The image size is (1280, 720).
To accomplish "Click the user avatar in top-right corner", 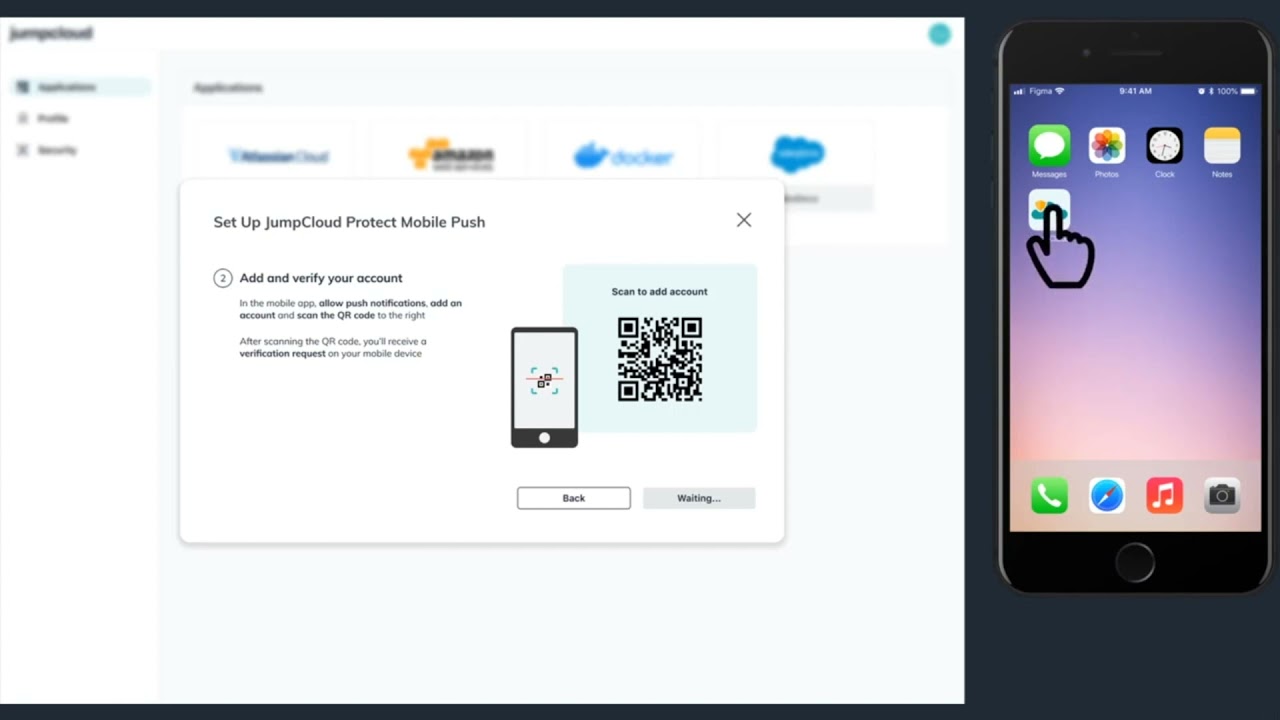I will [939, 34].
